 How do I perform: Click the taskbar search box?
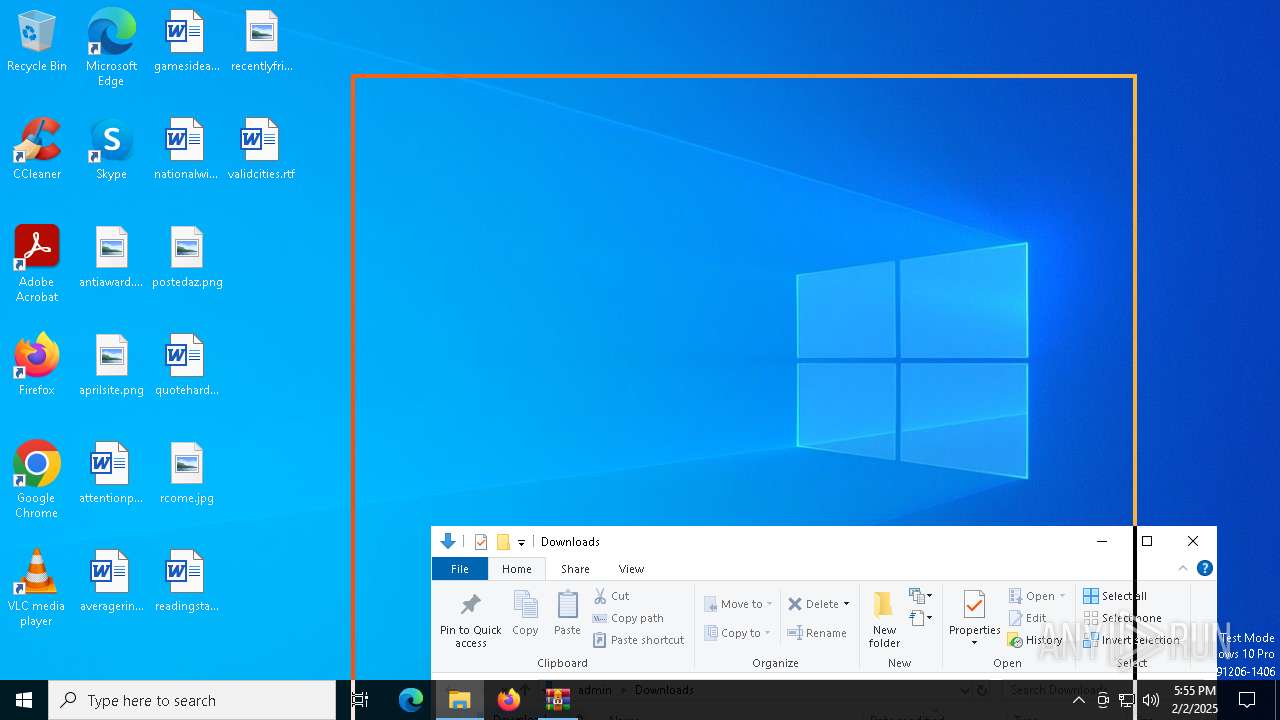192,700
